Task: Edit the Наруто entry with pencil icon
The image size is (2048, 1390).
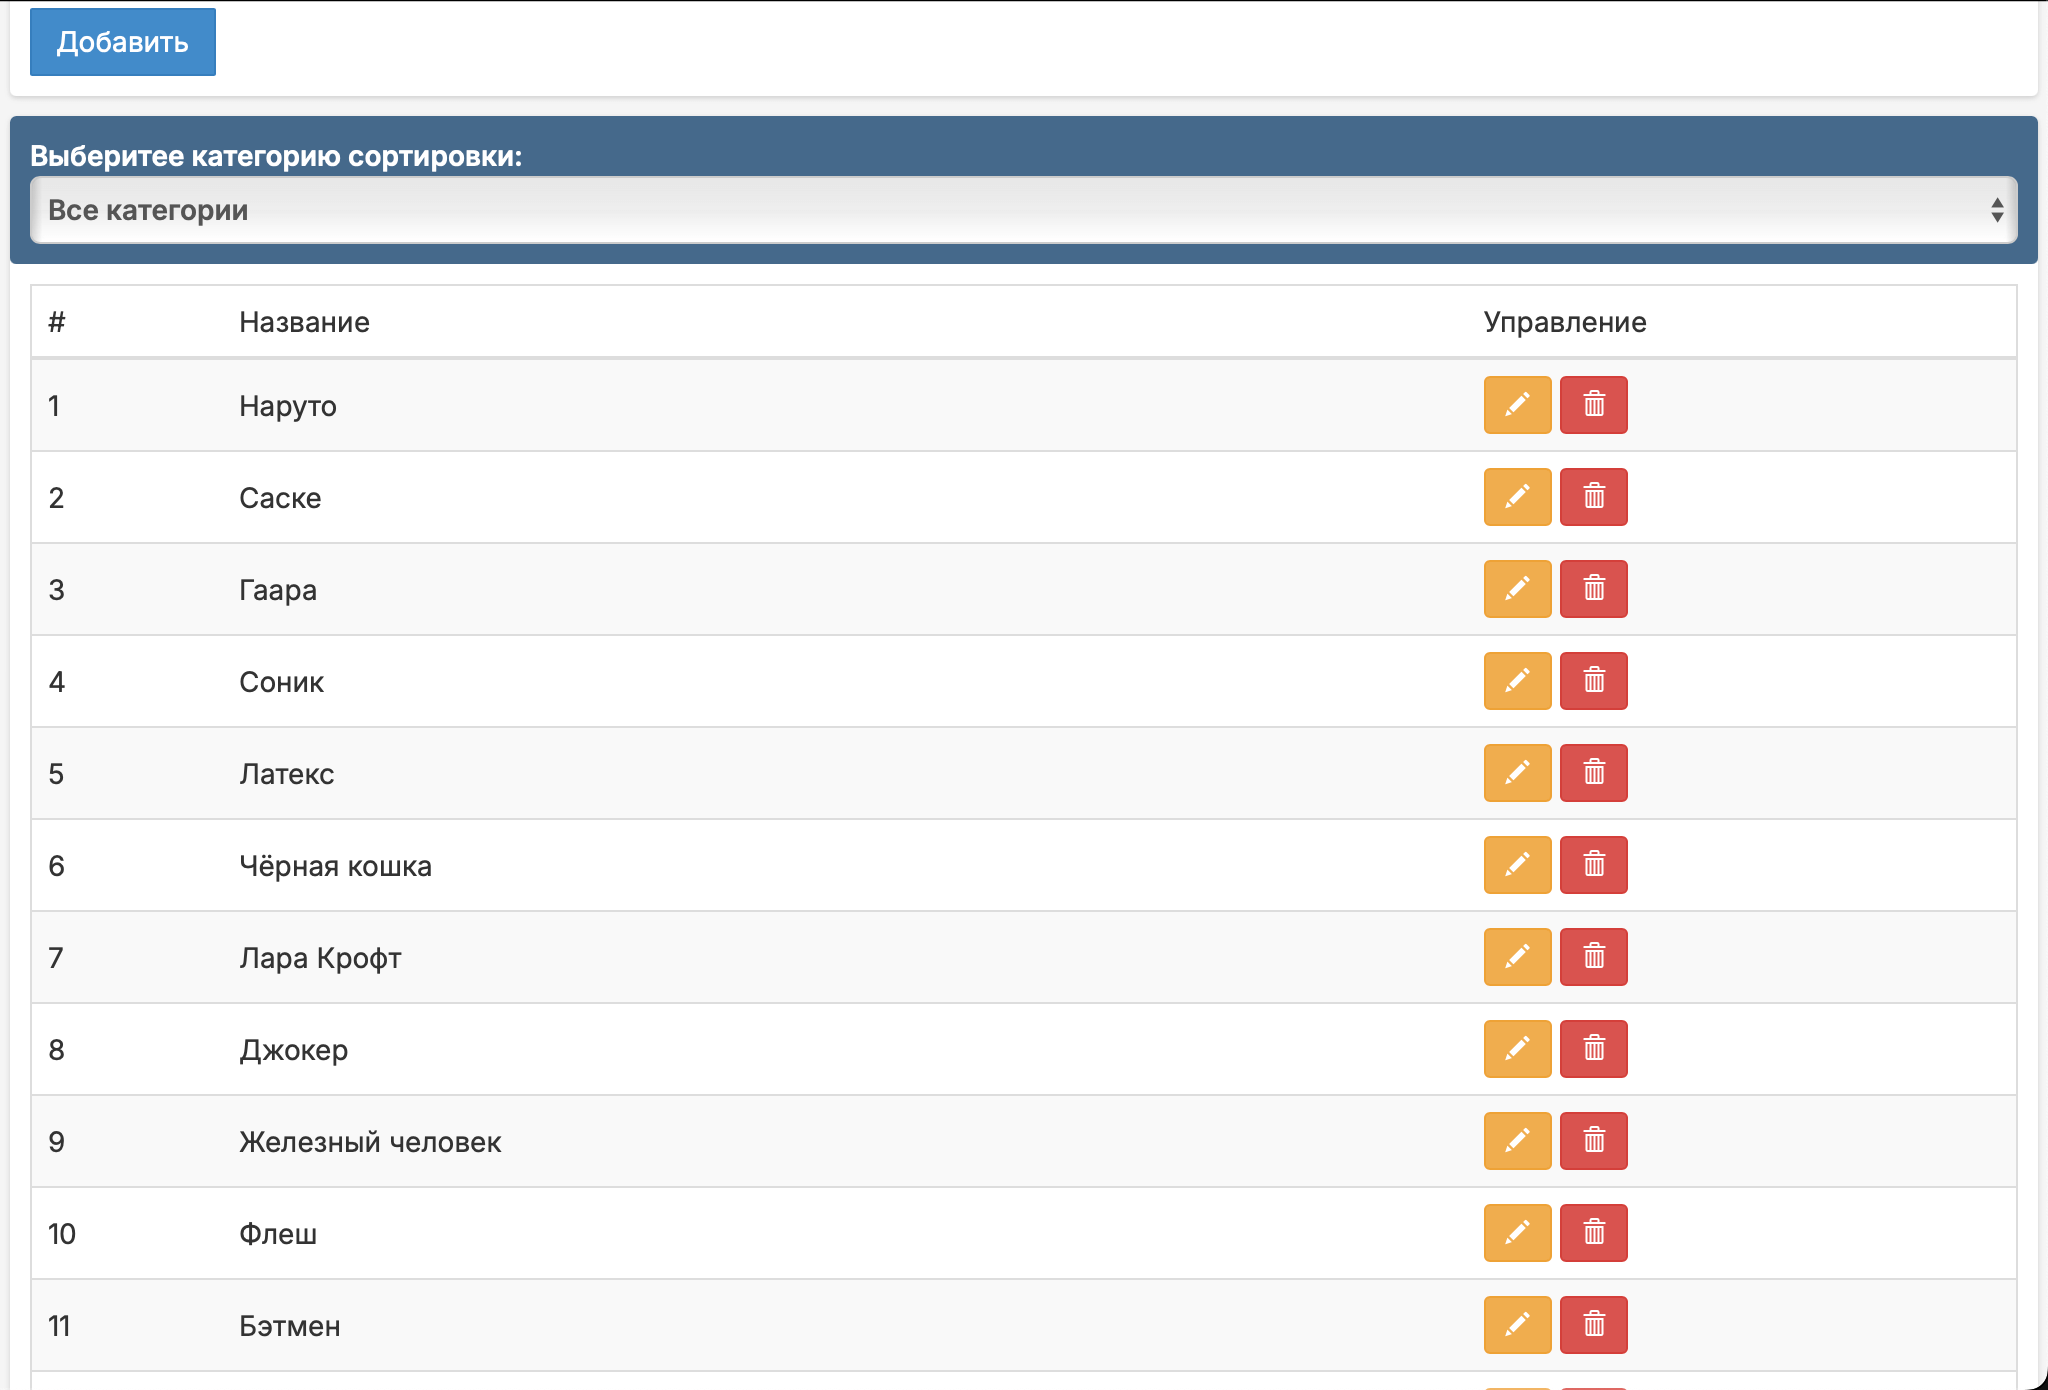Action: pos(1517,405)
